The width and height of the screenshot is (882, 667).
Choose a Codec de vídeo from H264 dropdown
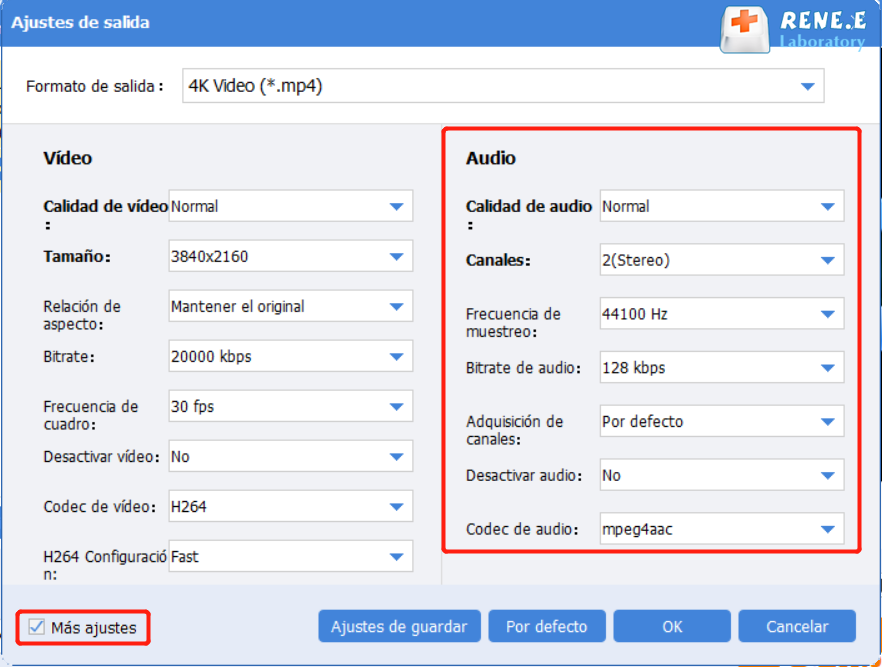point(290,507)
